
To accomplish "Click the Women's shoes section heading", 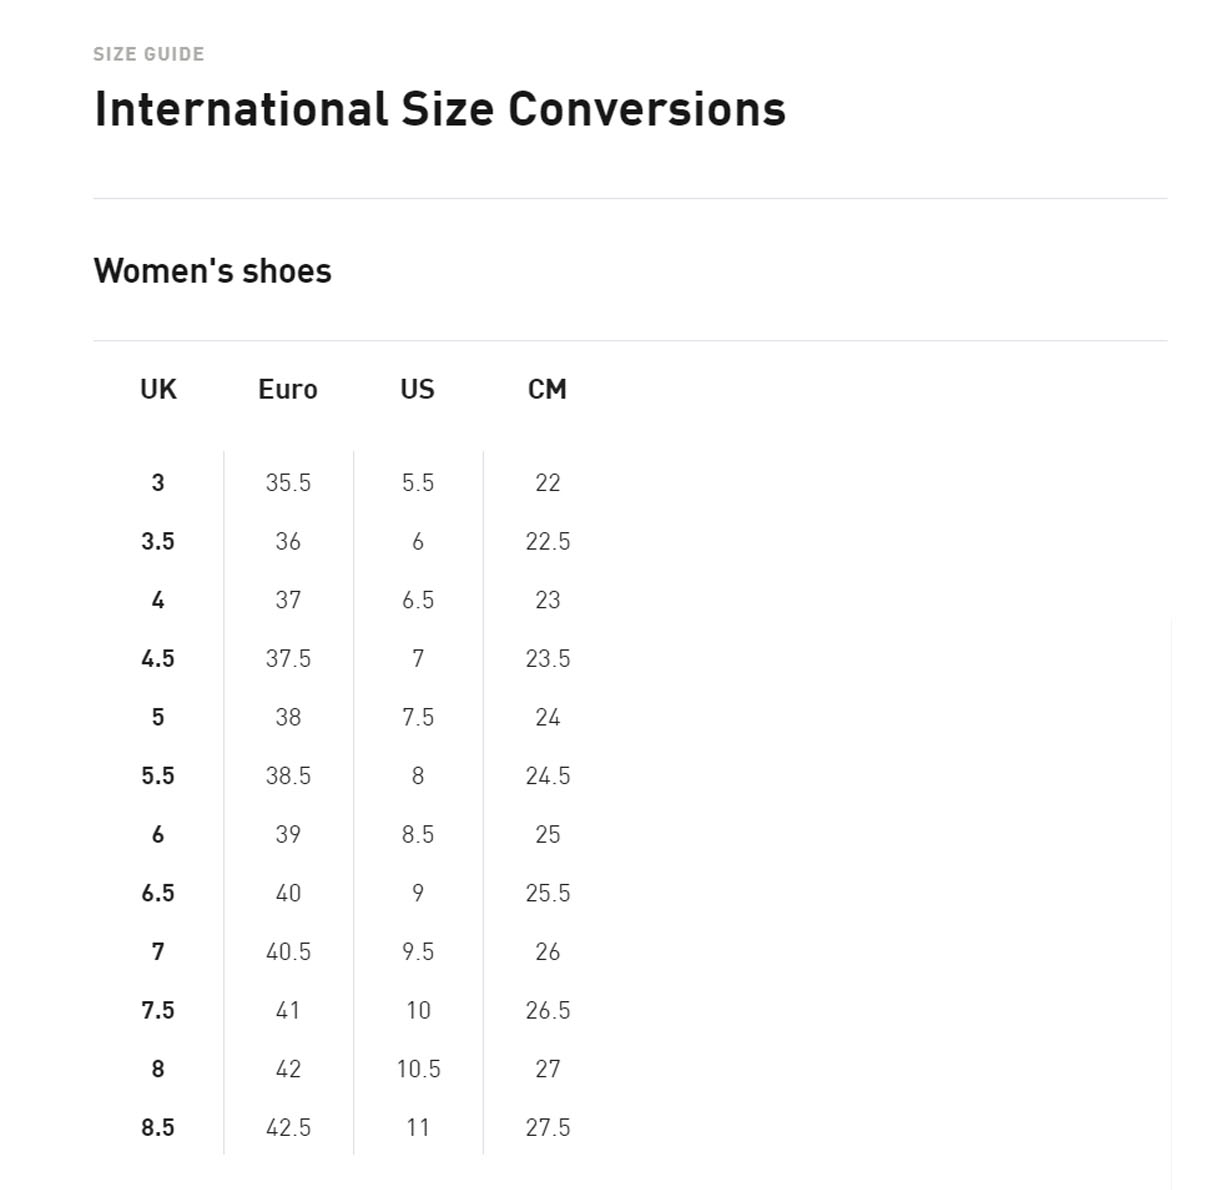I will pyautogui.click(x=213, y=271).
